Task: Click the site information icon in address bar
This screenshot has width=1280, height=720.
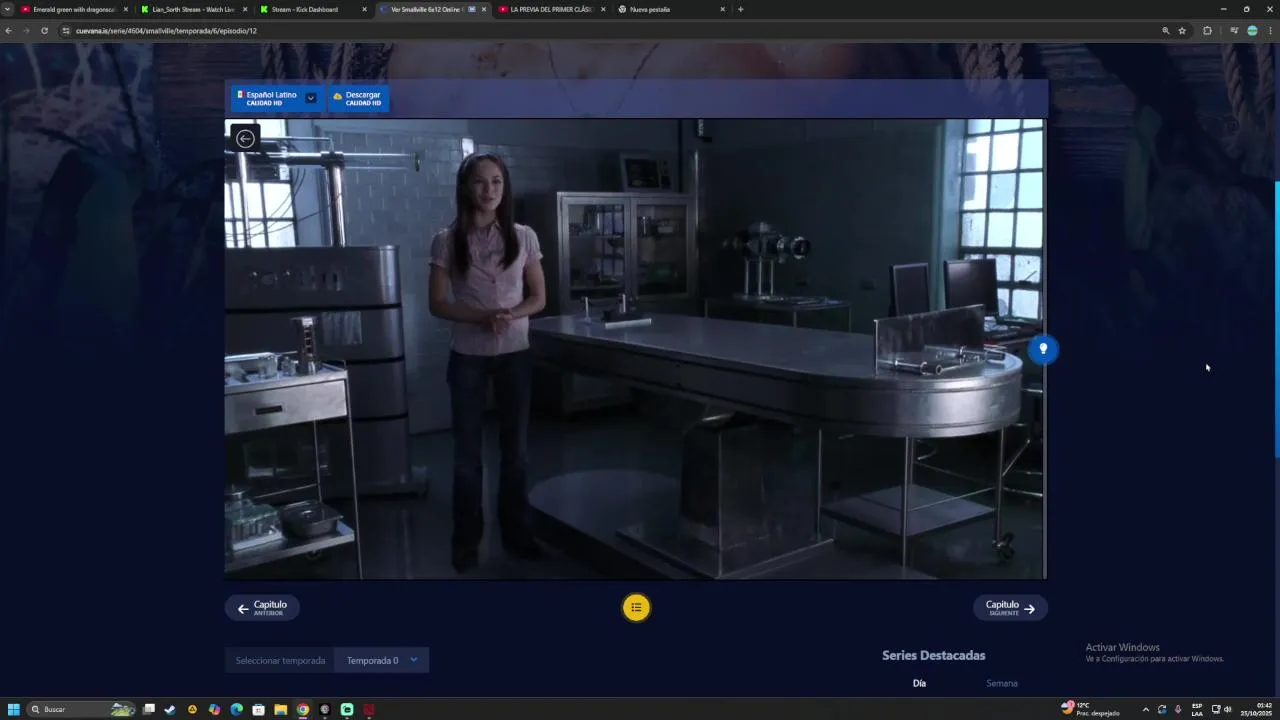Action: pyautogui.click(x=66, y=31)
